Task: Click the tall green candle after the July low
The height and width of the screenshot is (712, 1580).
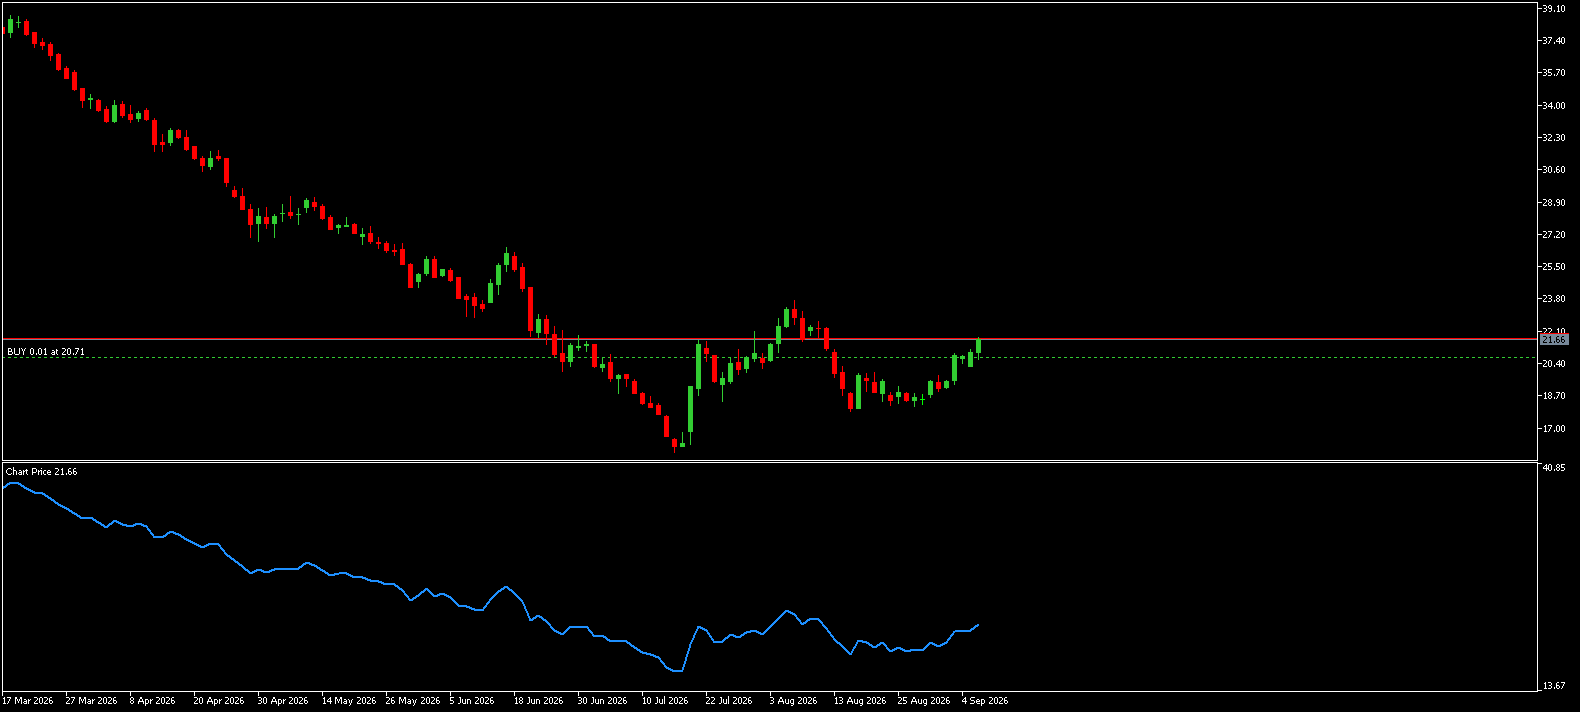Action: pyautogui.click(x=690, y=410)
